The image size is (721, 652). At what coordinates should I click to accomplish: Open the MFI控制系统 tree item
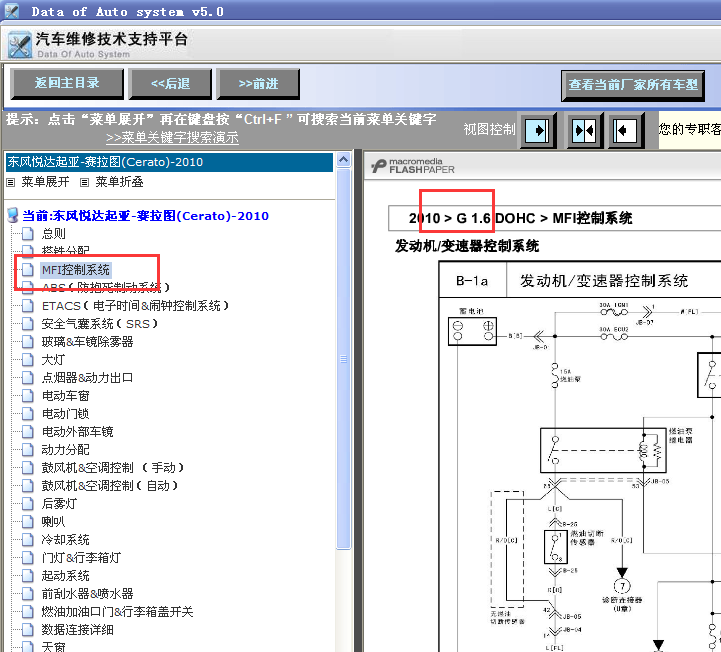click(x=76, y=269)
